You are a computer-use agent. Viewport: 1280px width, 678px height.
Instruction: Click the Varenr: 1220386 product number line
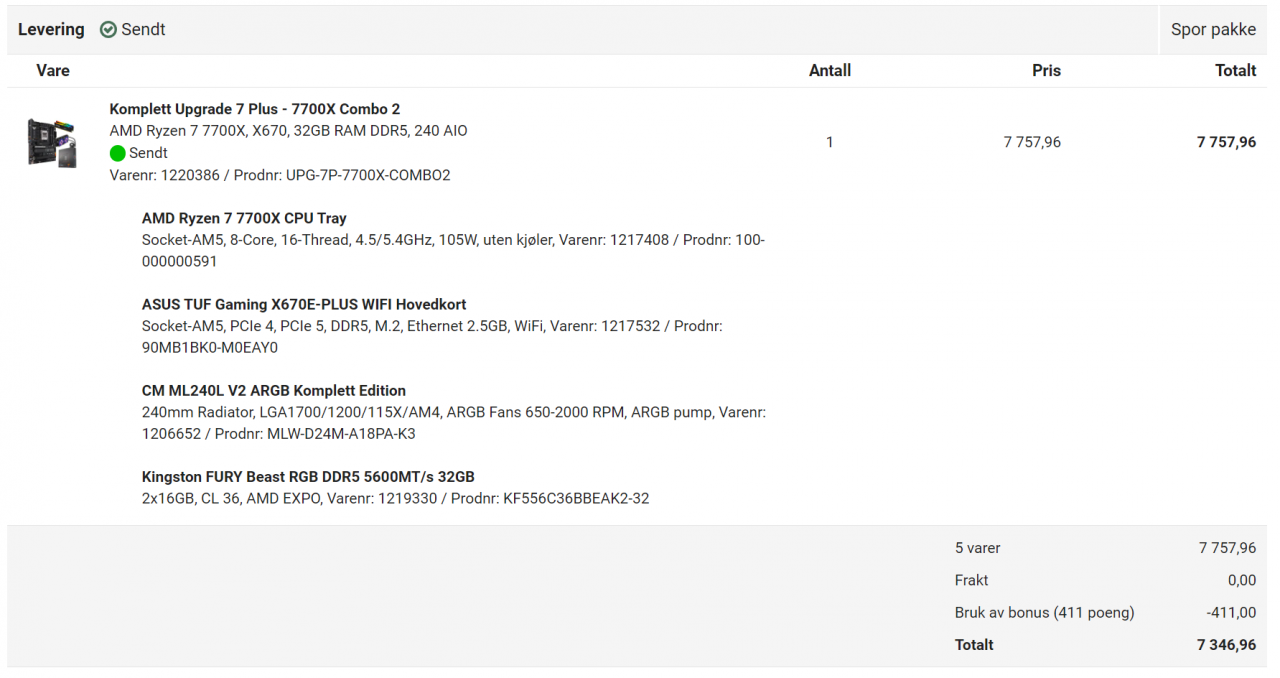click(x=280, y=175)
